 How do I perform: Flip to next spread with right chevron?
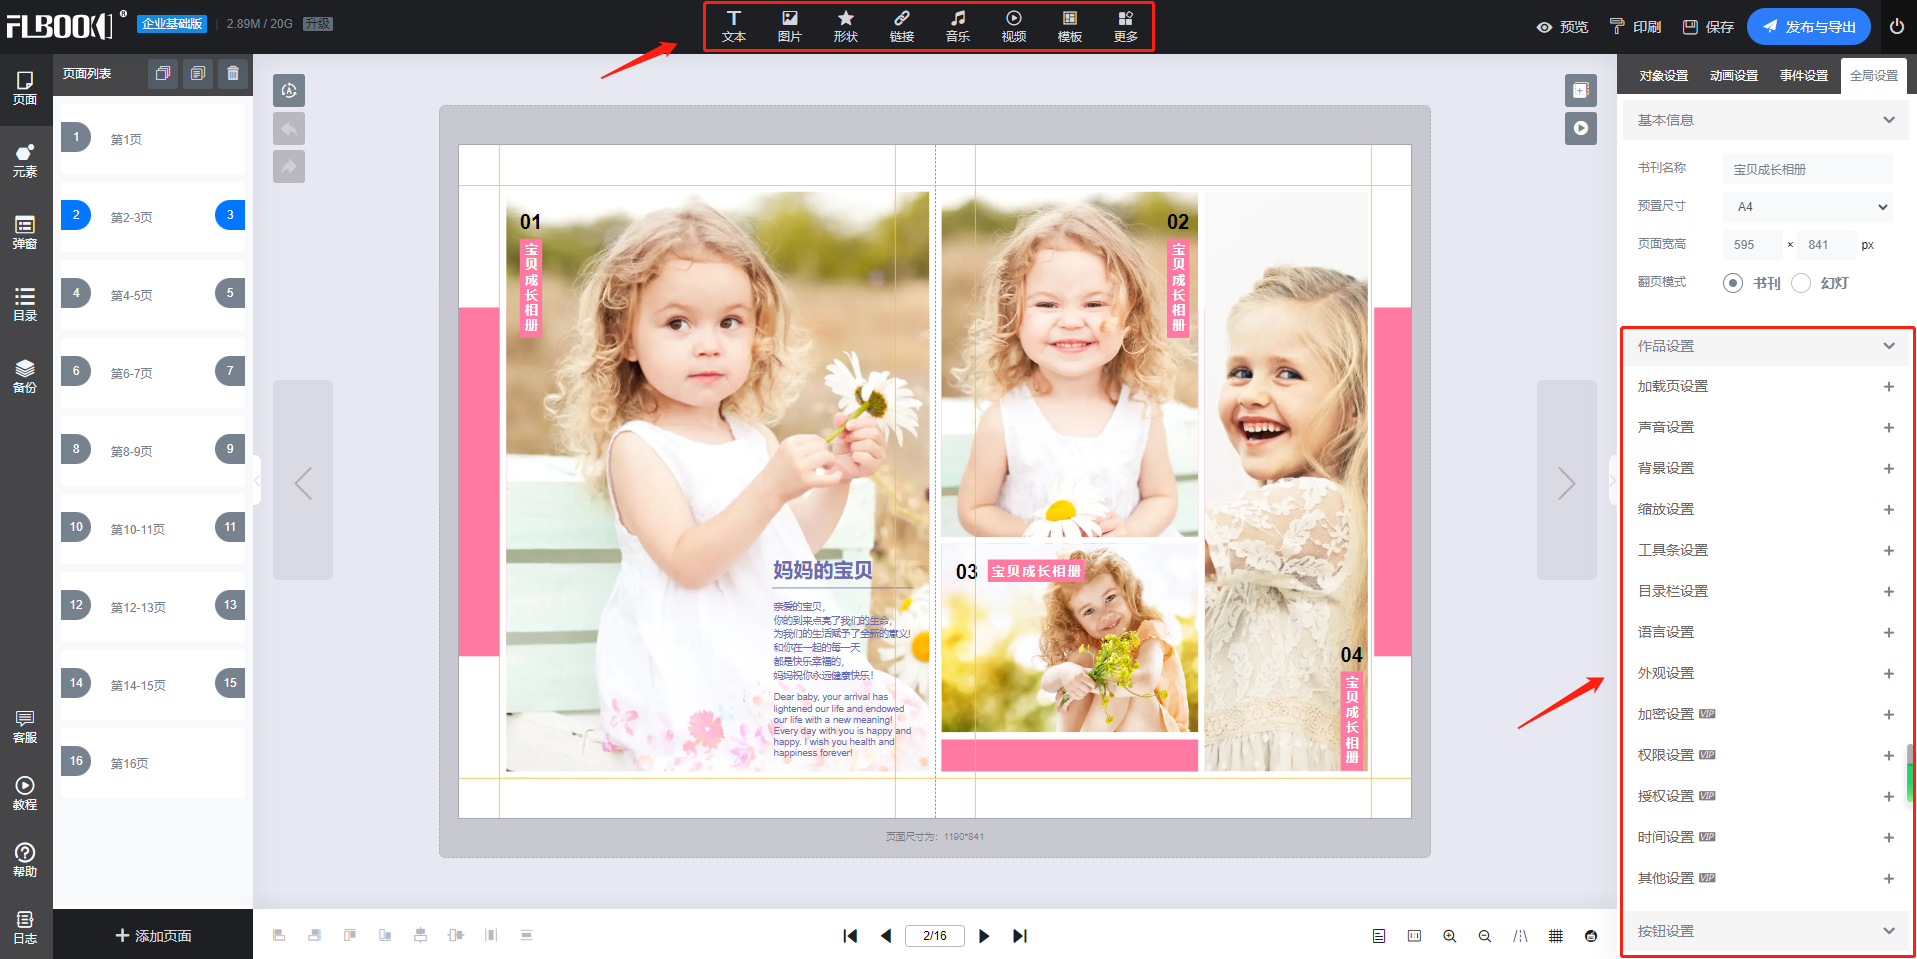pyautogui.click(x=1567, y=480)
